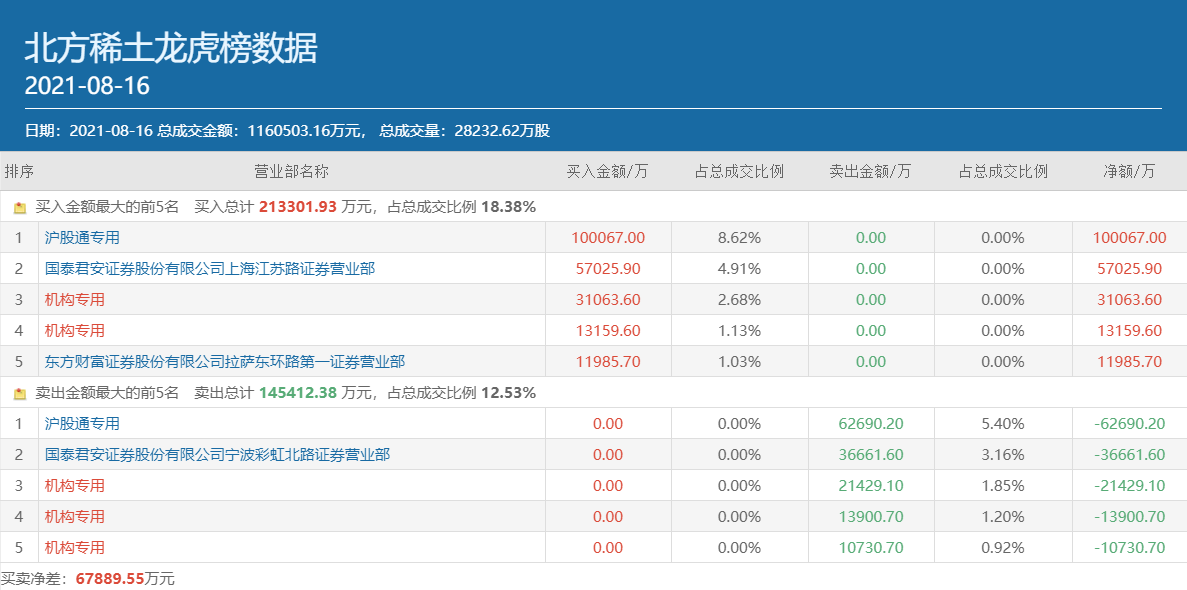Screen dimensions: 1187x590
Task: Click the 排序 column header
Action: tap(19, 171)
